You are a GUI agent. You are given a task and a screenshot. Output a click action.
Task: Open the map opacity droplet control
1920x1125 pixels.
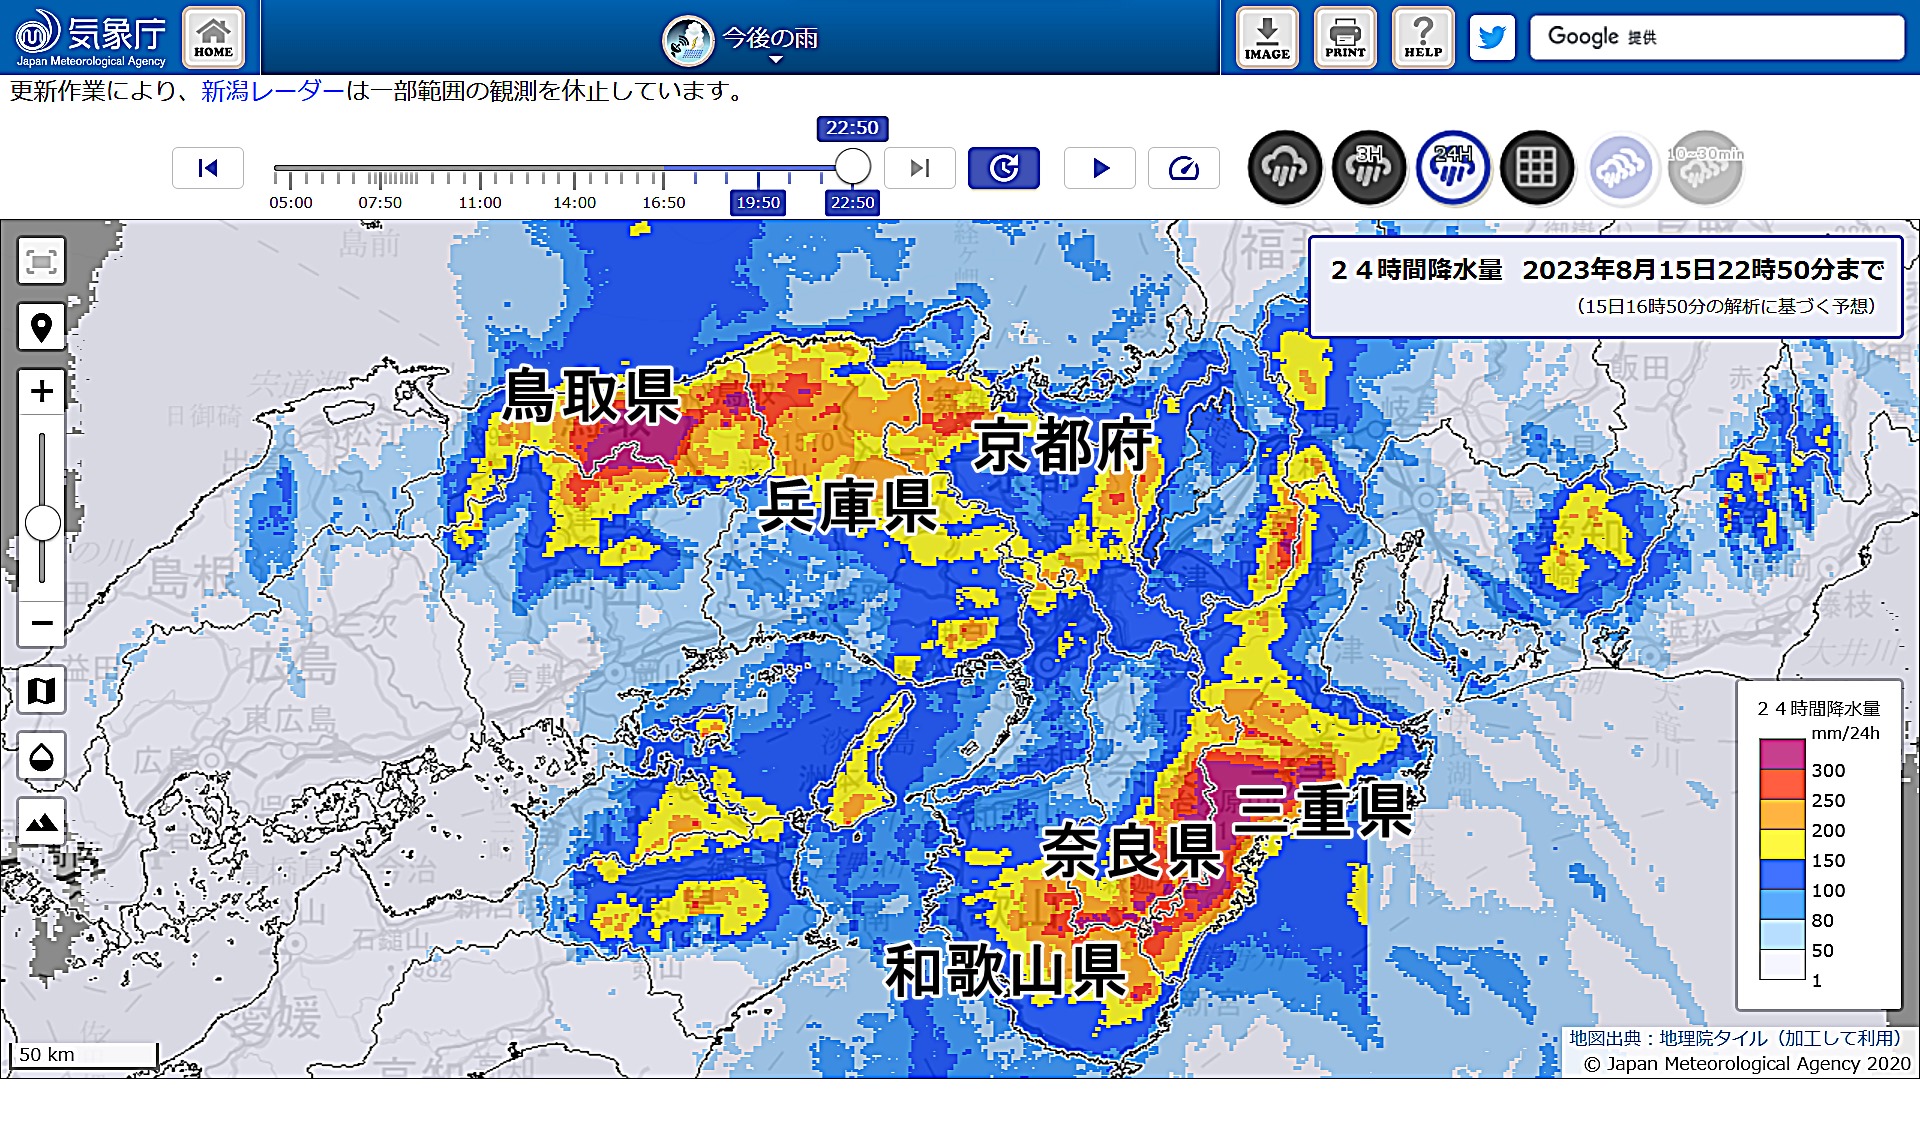click(x=41, y=756)
